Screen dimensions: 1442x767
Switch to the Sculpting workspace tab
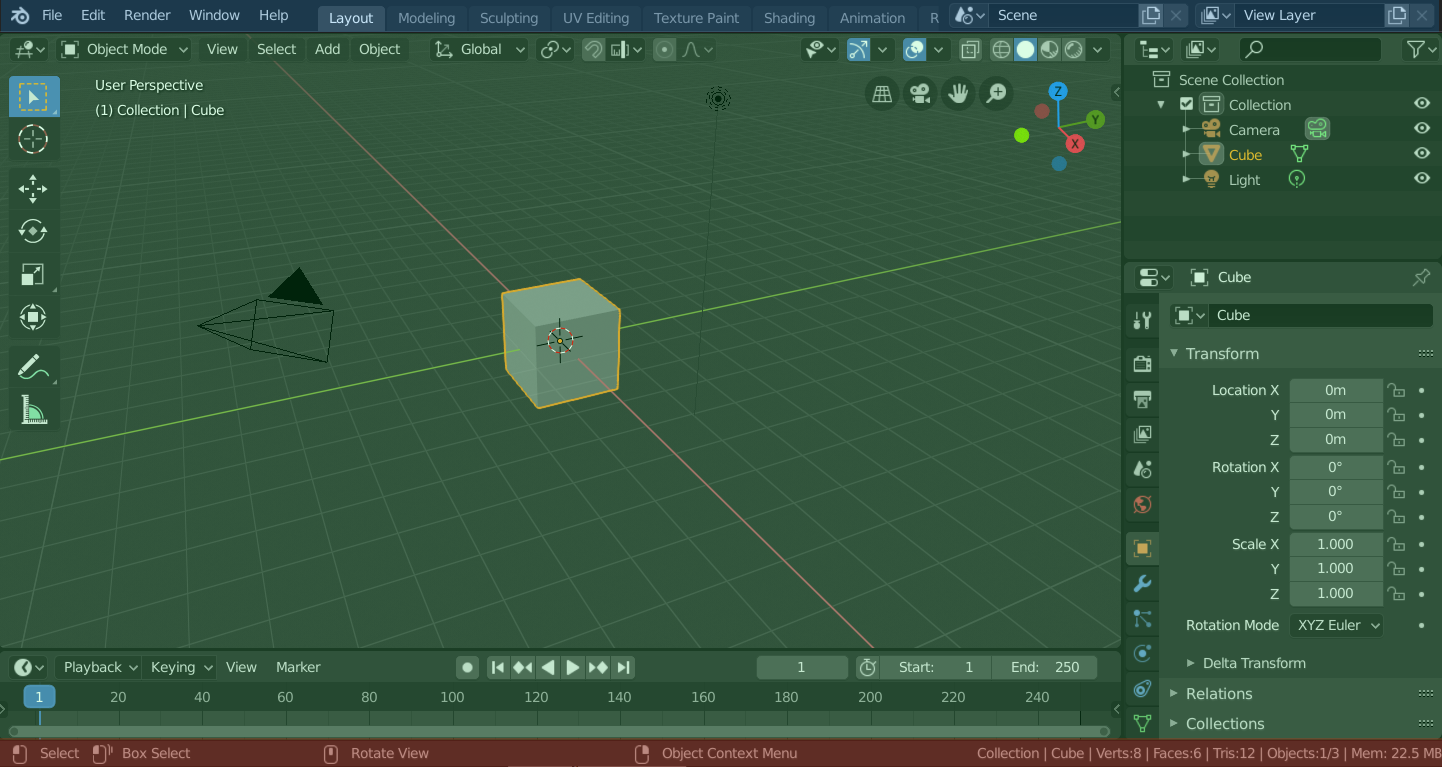coord(508,17)
